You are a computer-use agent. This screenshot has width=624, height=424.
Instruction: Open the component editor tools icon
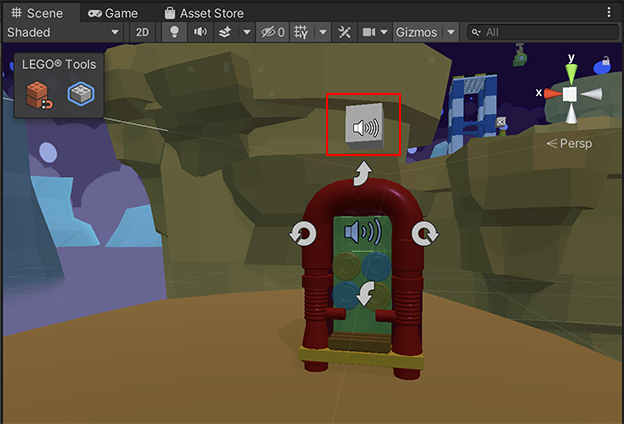coord(345,32)
